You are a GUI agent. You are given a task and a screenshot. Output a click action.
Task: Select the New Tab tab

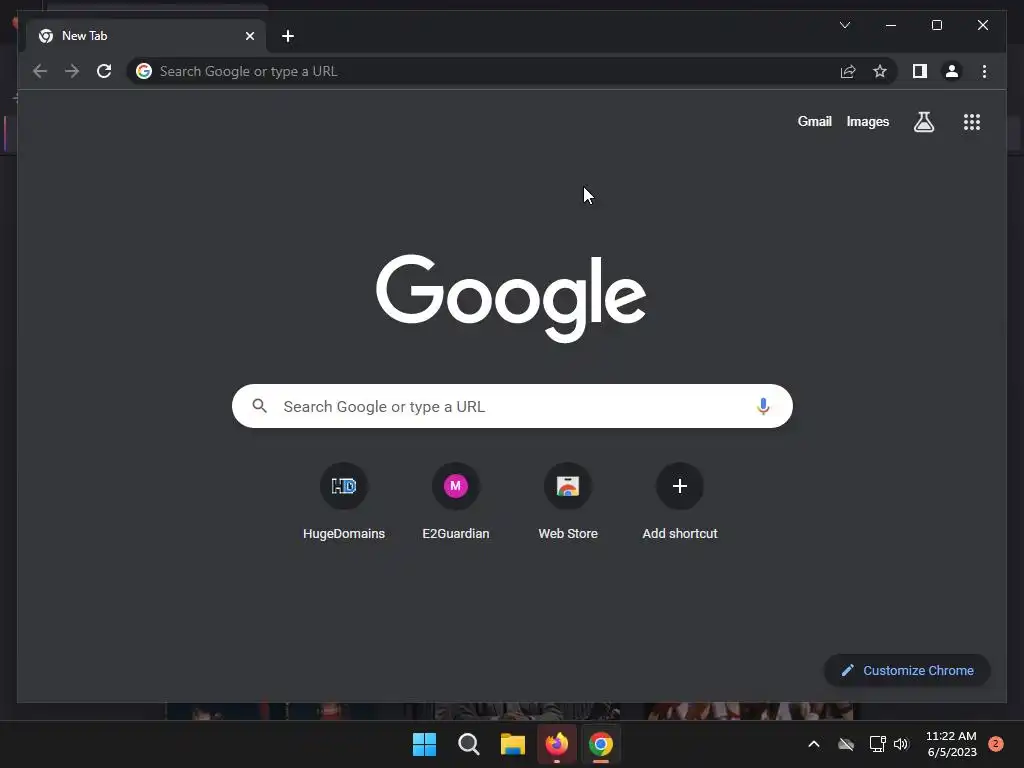click(x=146, y=36)
